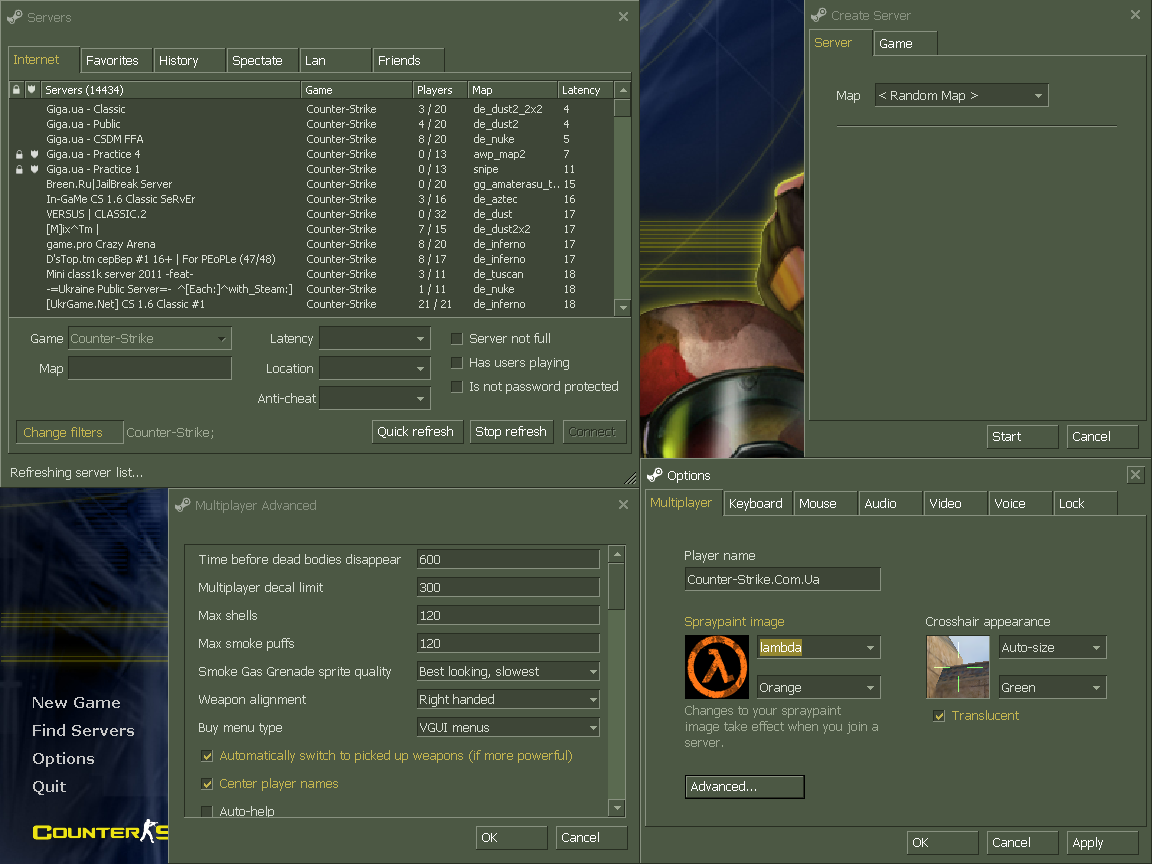The height and width of the screenshot is (864, 1152).
Task: Click Find Servers in the main menu
Action: point(83,730)
